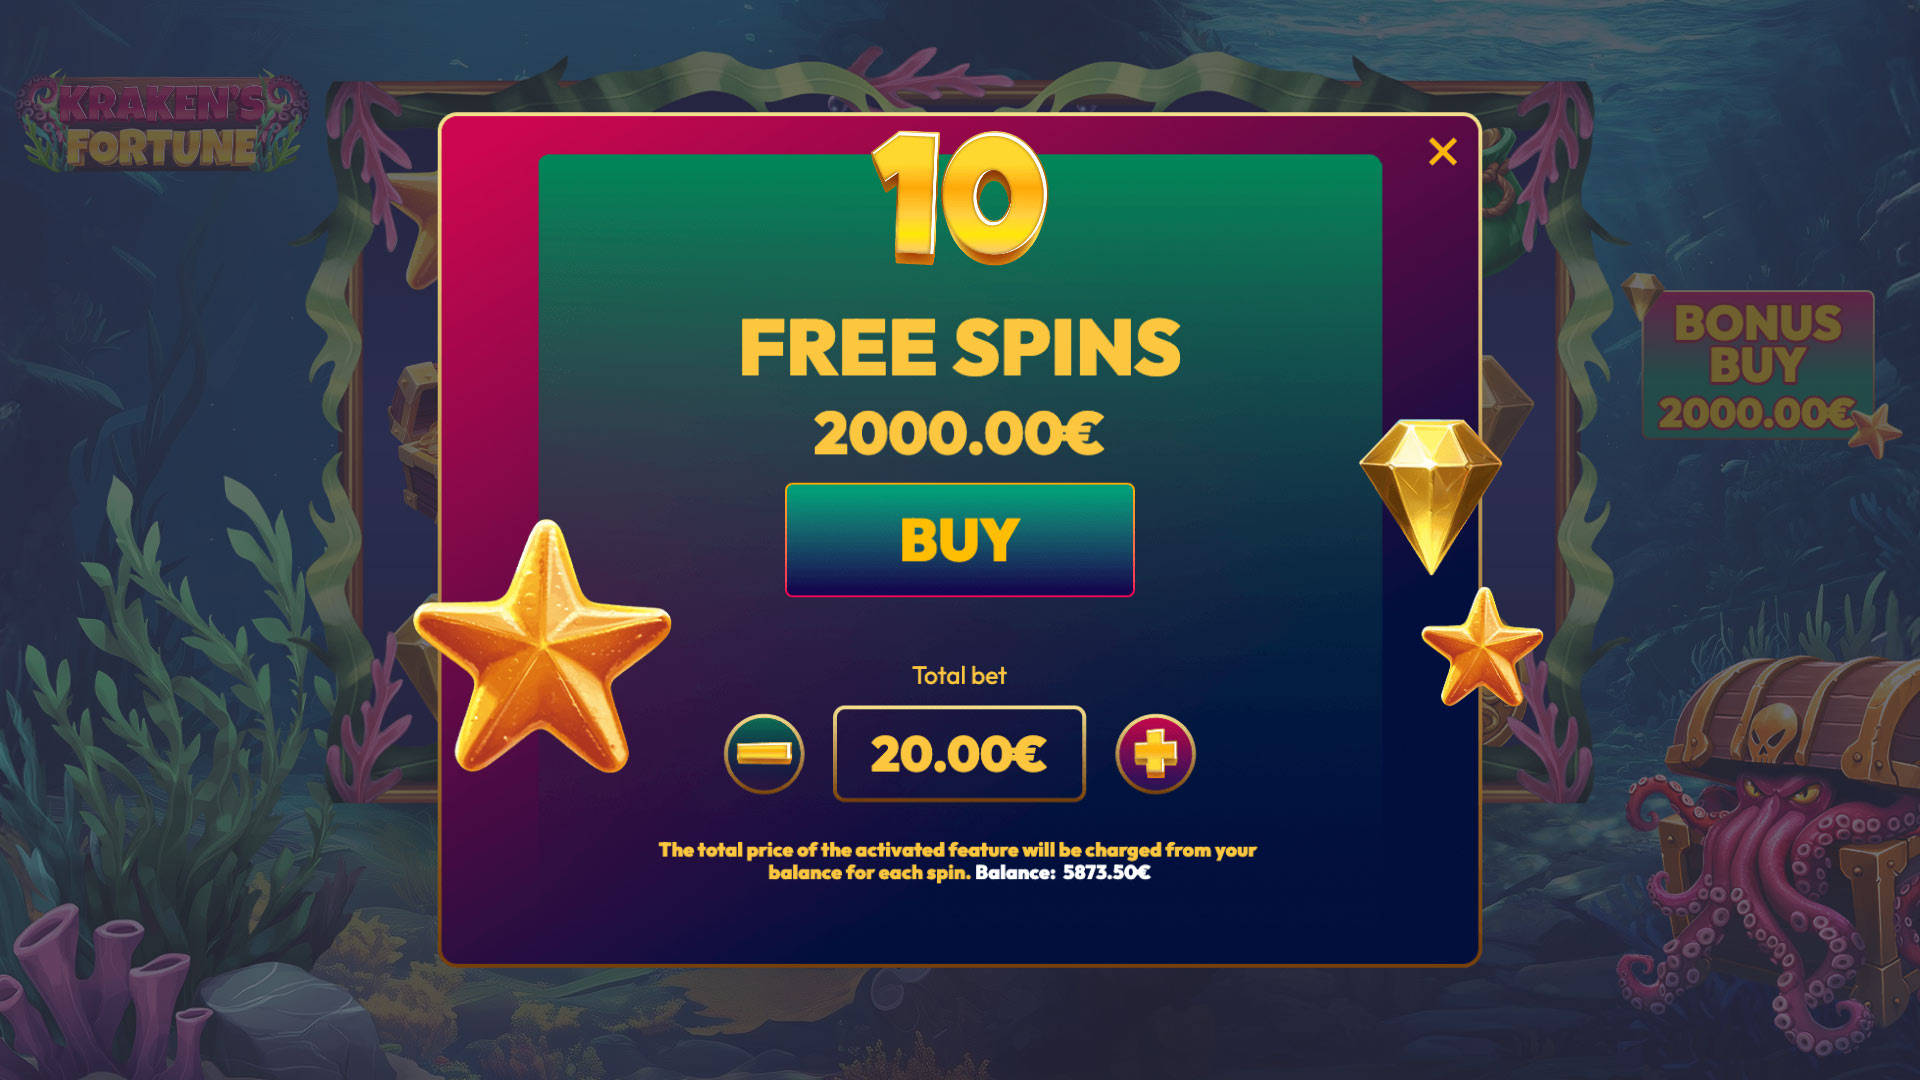
Task: Click the feature charge disclaimer text
Action: coord(958,861)
